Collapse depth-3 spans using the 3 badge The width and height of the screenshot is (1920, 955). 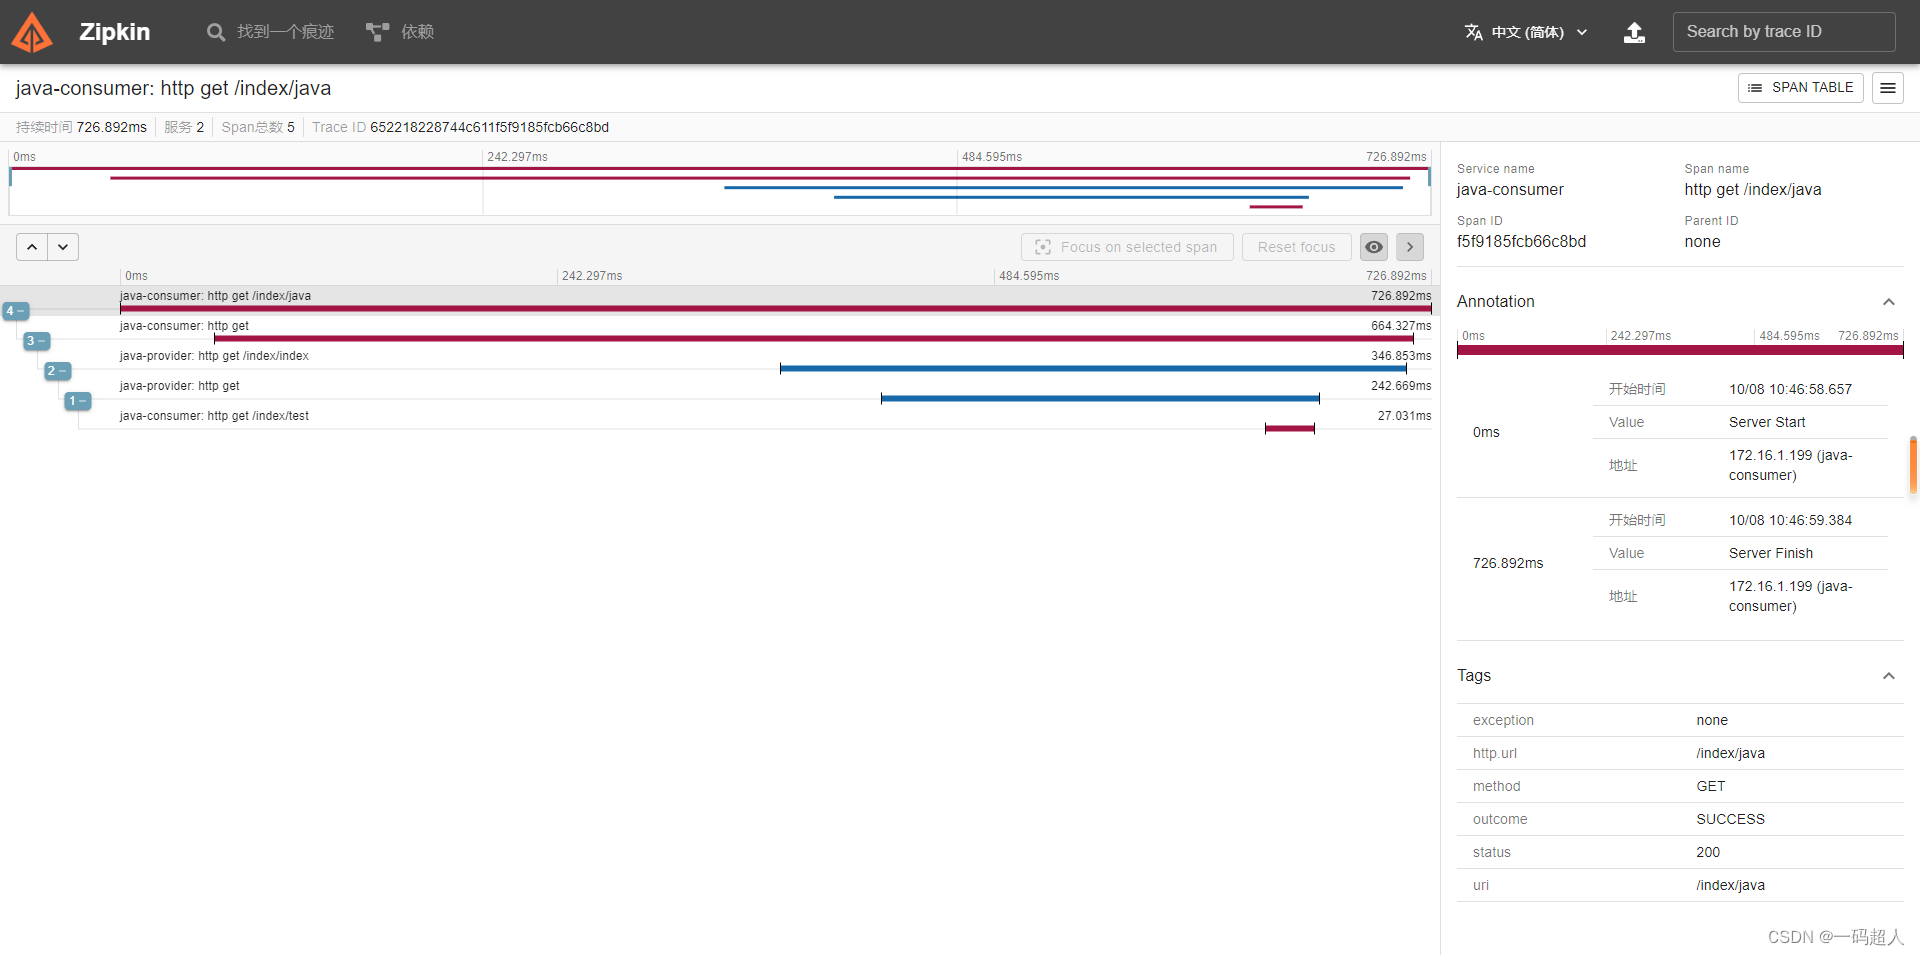point(36,340)
